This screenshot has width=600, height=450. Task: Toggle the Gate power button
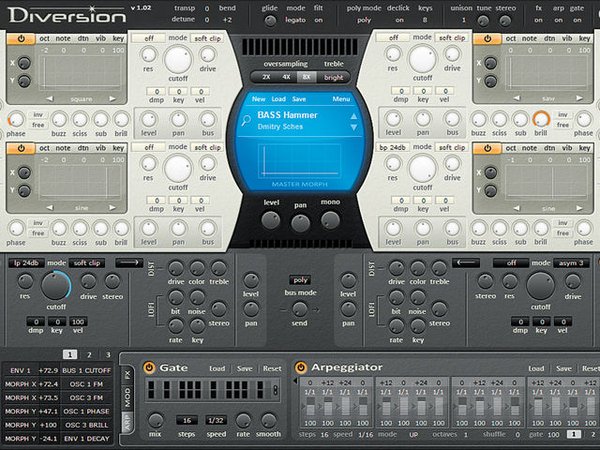(x=149, y=368)
